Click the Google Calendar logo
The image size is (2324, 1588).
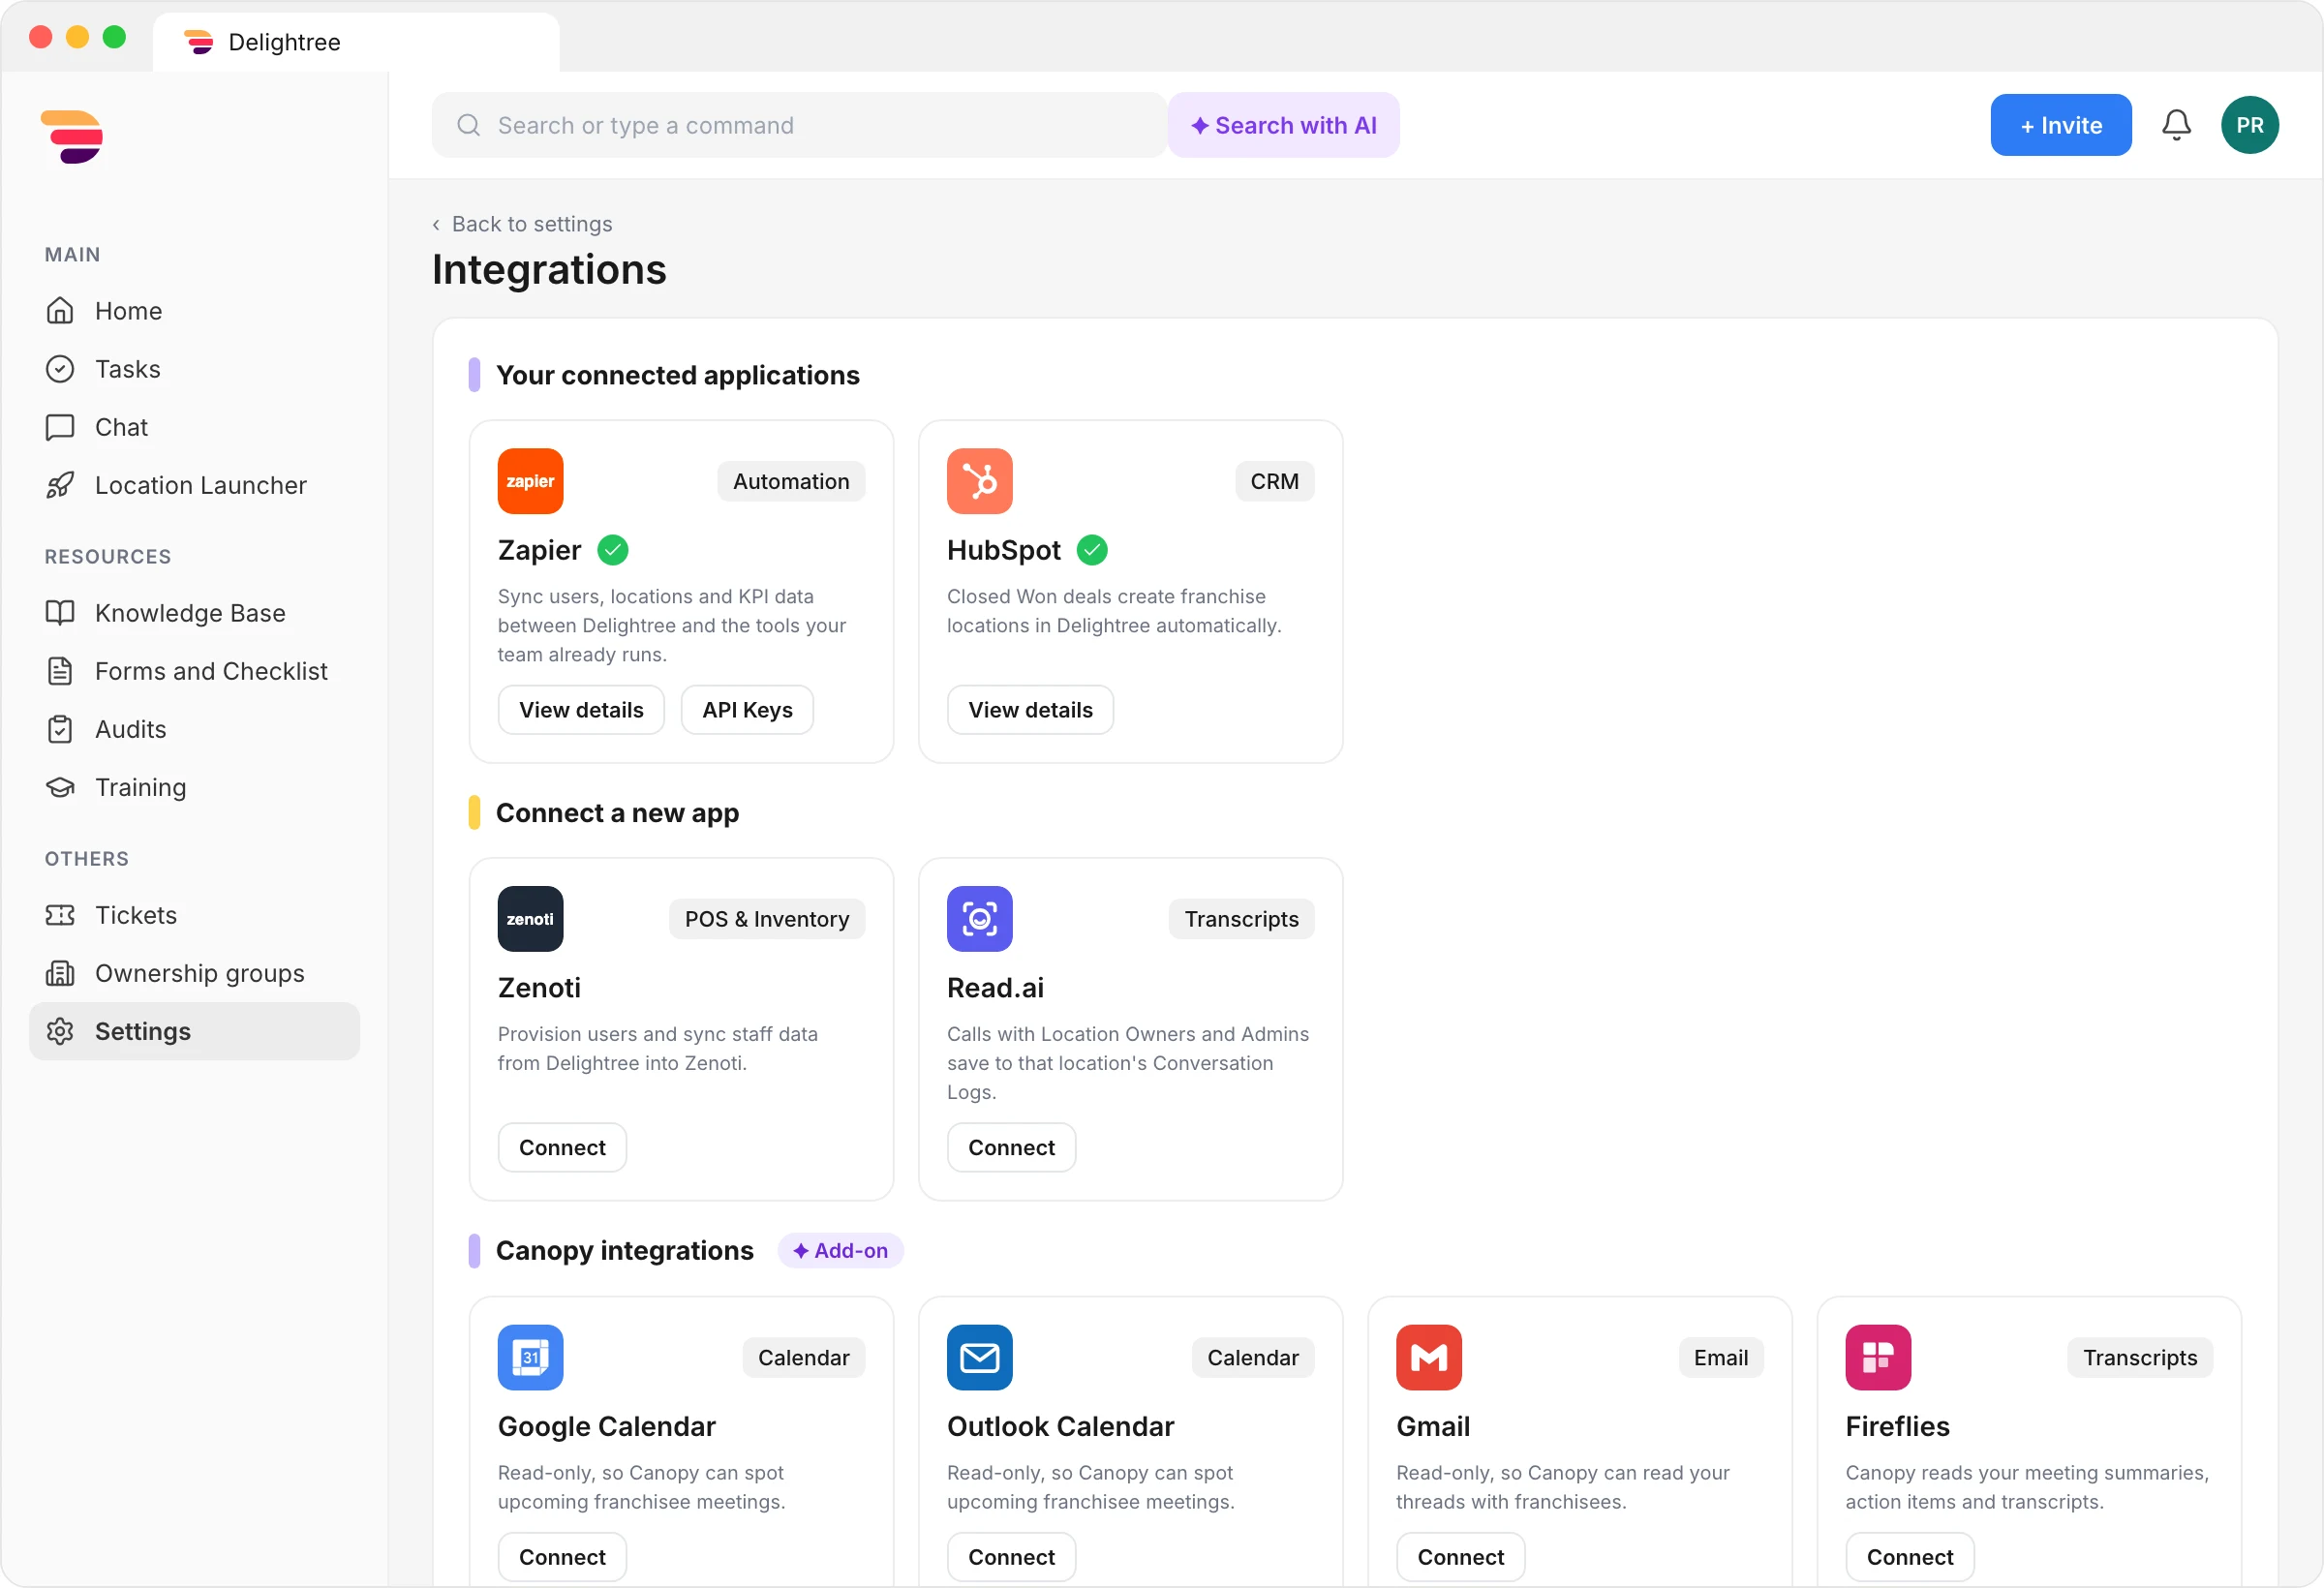pyautogui.click(x=530, y=1357)
